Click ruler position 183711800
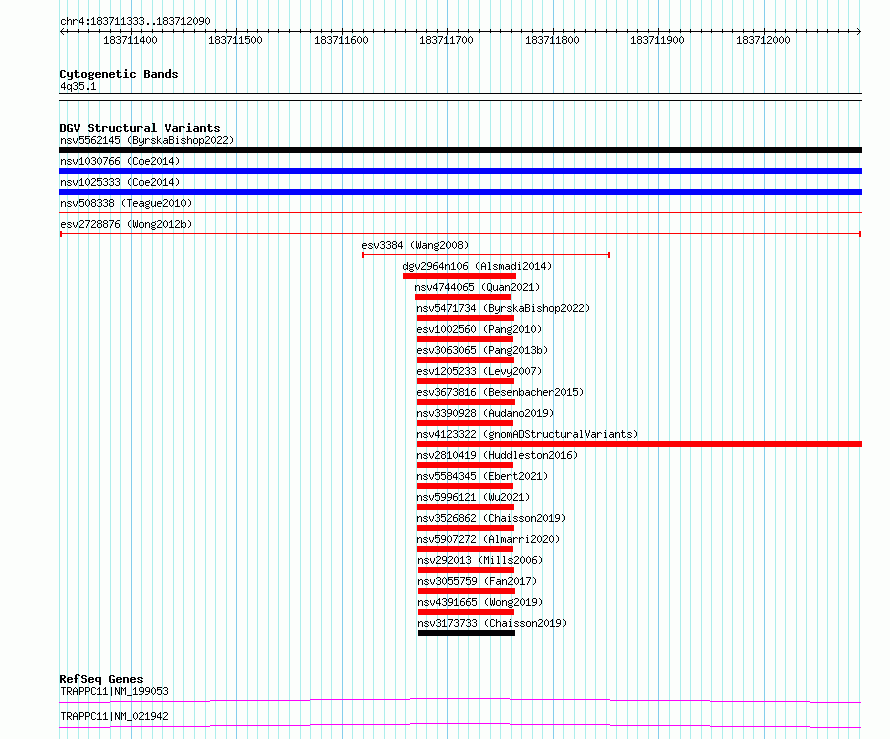The image size is (890, 739). (x=553, y=40)
